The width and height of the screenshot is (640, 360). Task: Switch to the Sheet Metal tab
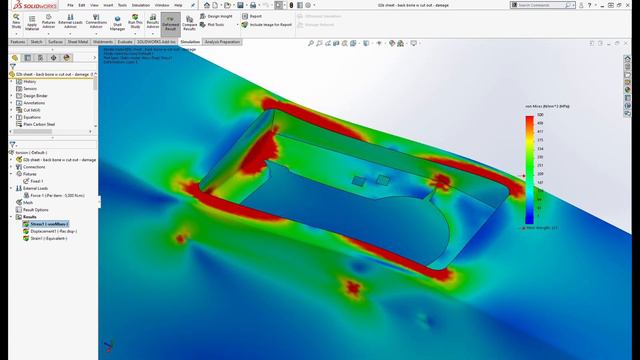[x=78, y=42]
